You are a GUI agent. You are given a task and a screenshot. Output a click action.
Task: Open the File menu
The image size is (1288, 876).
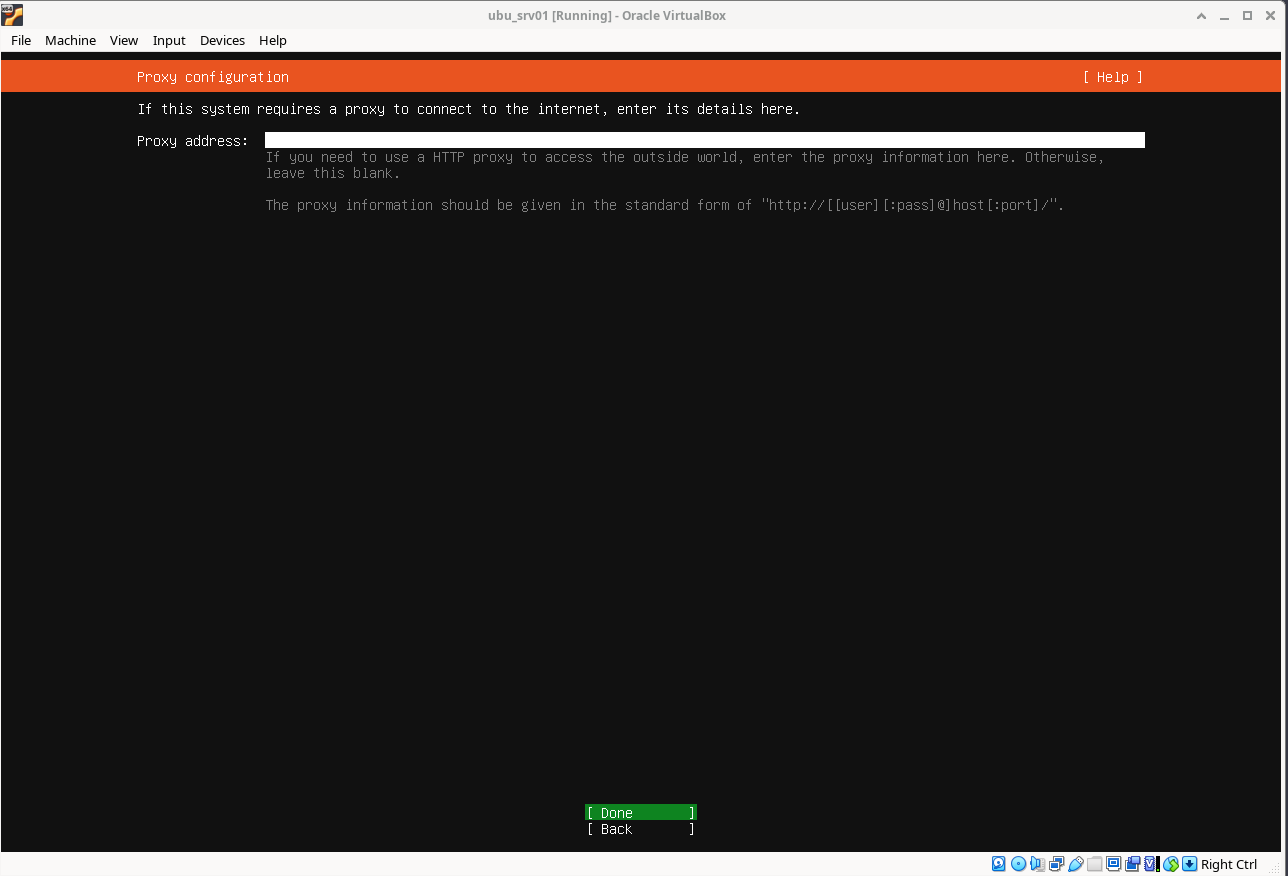[21, 40]
